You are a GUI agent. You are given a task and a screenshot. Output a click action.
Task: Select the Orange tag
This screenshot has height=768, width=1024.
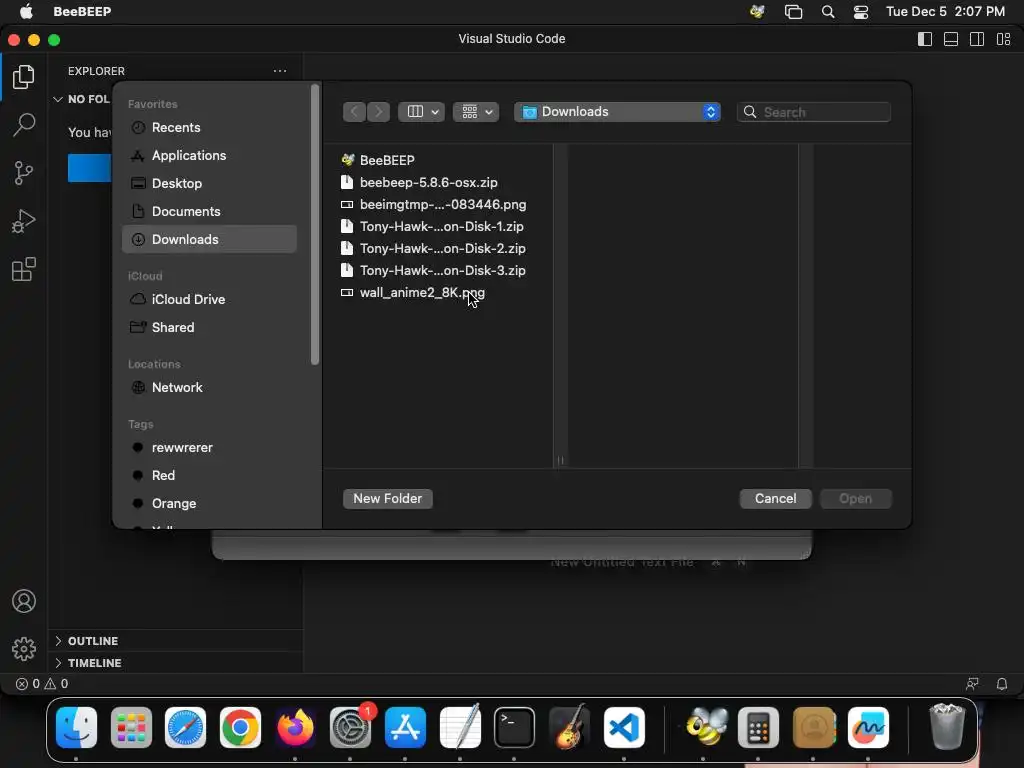(209, 504)
